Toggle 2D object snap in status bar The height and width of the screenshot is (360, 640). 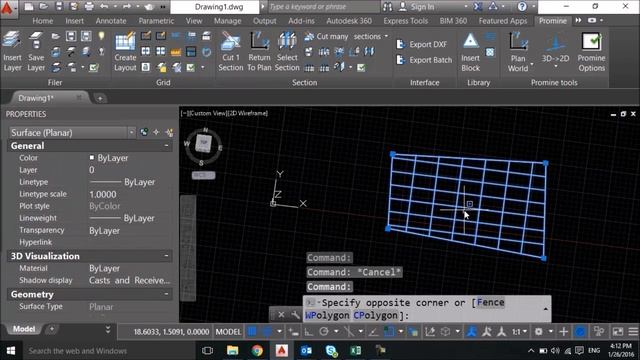pyautogui.click(x=389, y=331)
